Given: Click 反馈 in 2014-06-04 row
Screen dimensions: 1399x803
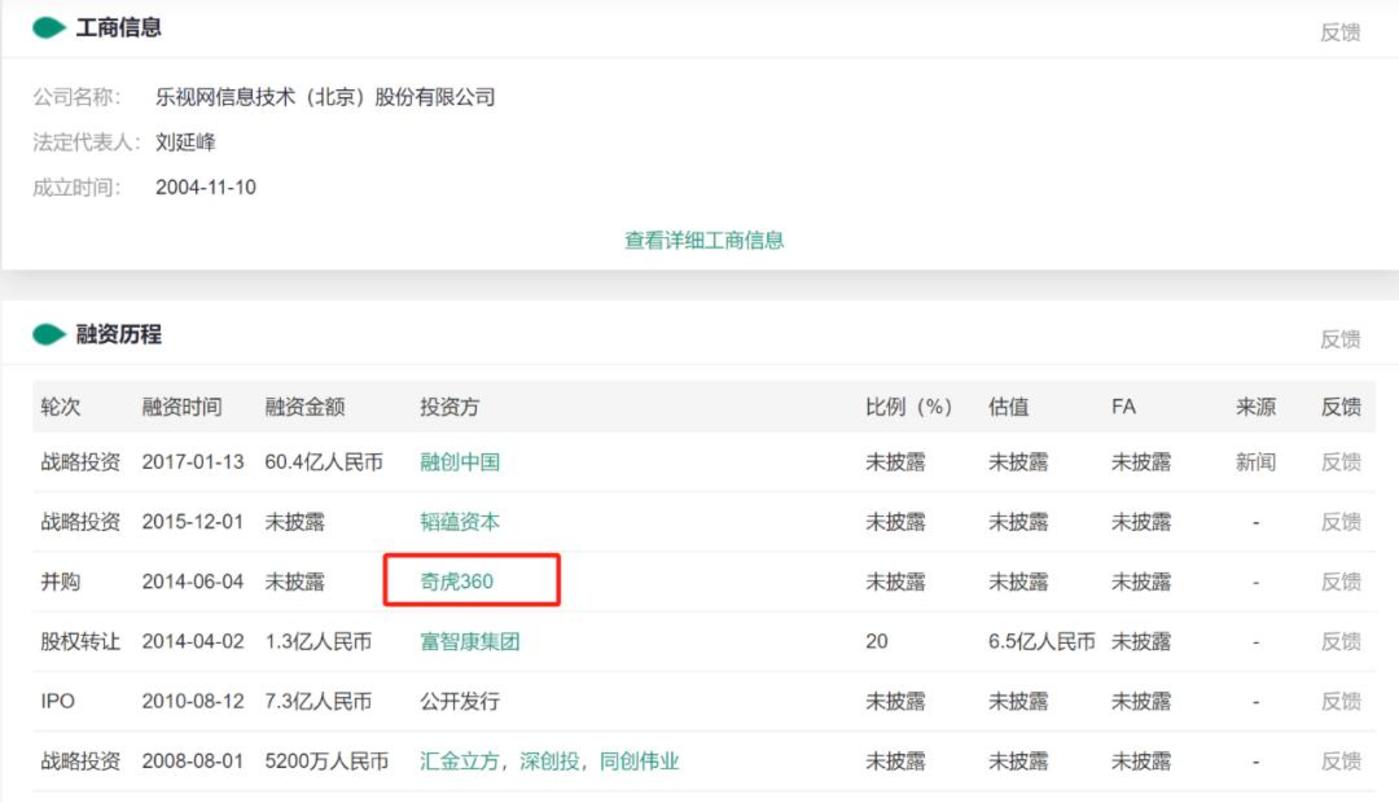Looking at the screenshot, I should click(1341, 582).
